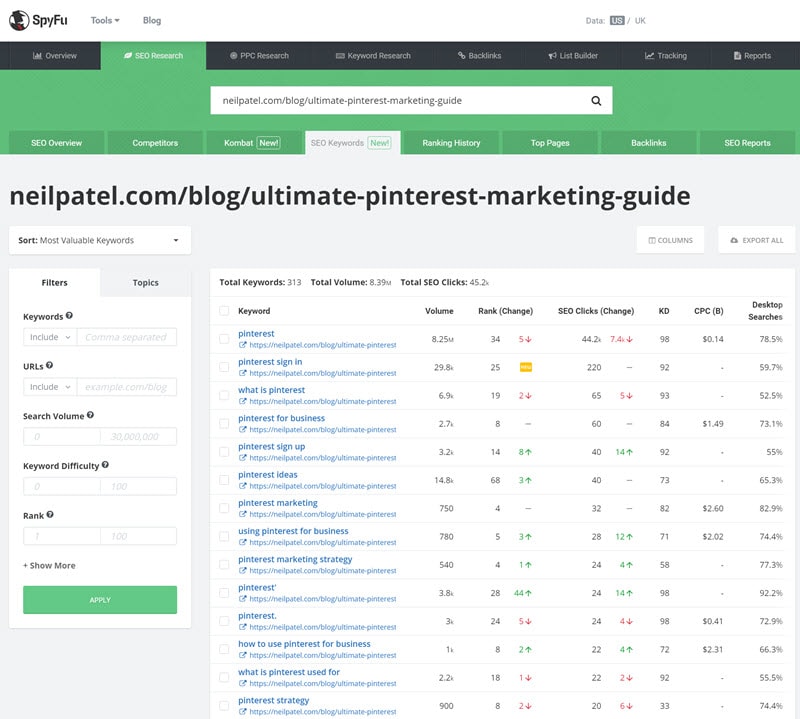This screenshot has width=800, height=719.
Task: Click the bar chart icon on Overview
Action: pyautogui.click(x=37, y=56)
